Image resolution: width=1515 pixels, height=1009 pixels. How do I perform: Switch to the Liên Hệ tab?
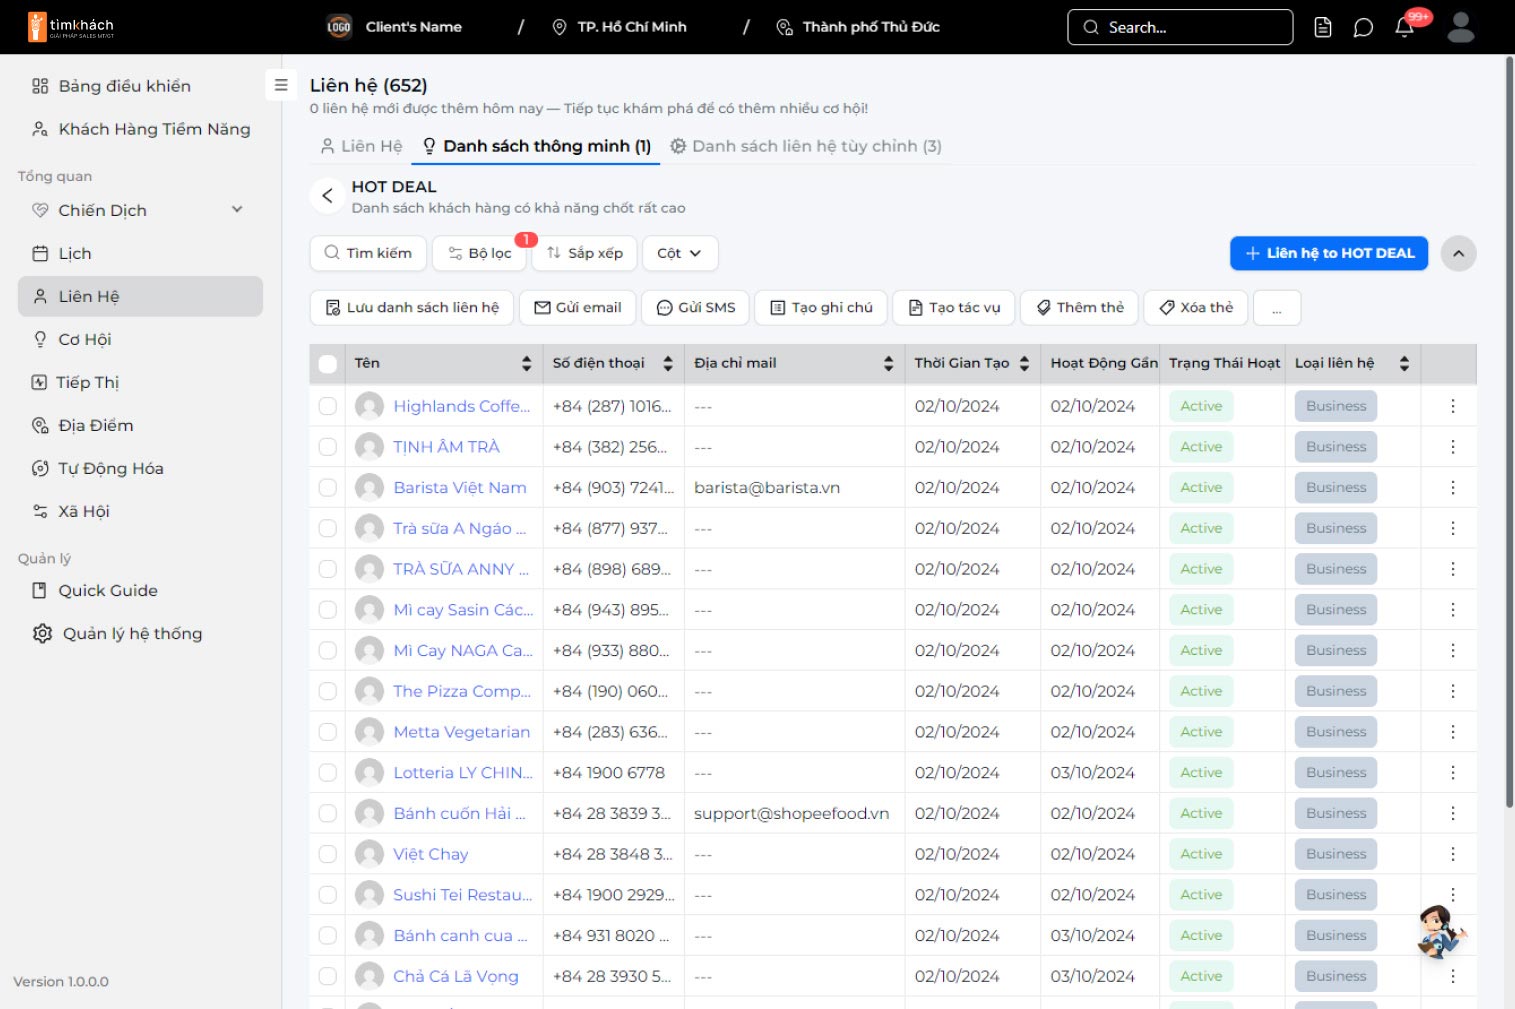tap(361, 146)
